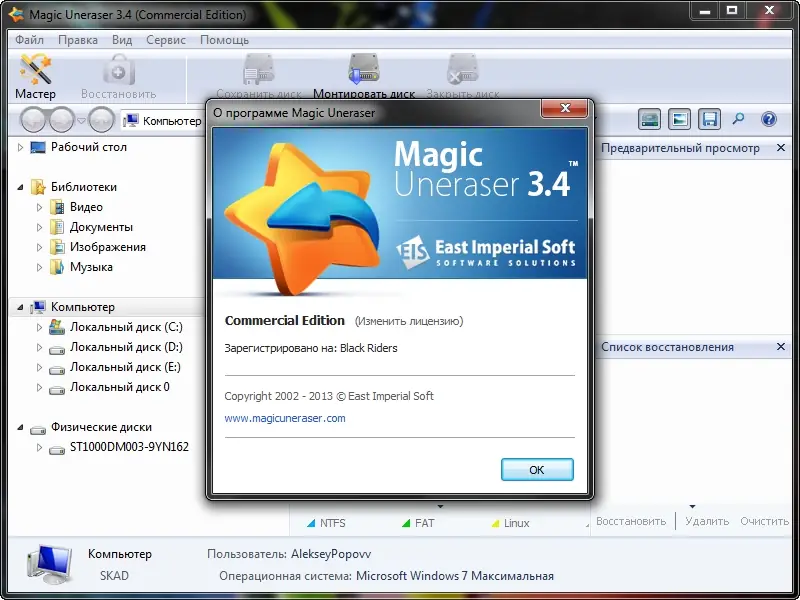Click the SKAD computer name text
The width and height of the screenshot is (800, 600).
click(x=114, y=576)
